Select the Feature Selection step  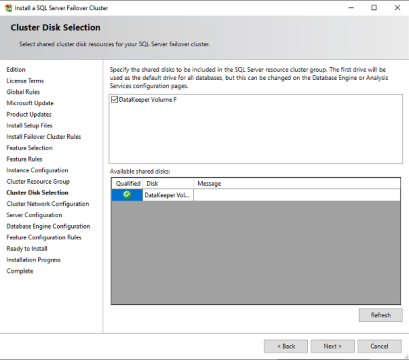[29, 148]
